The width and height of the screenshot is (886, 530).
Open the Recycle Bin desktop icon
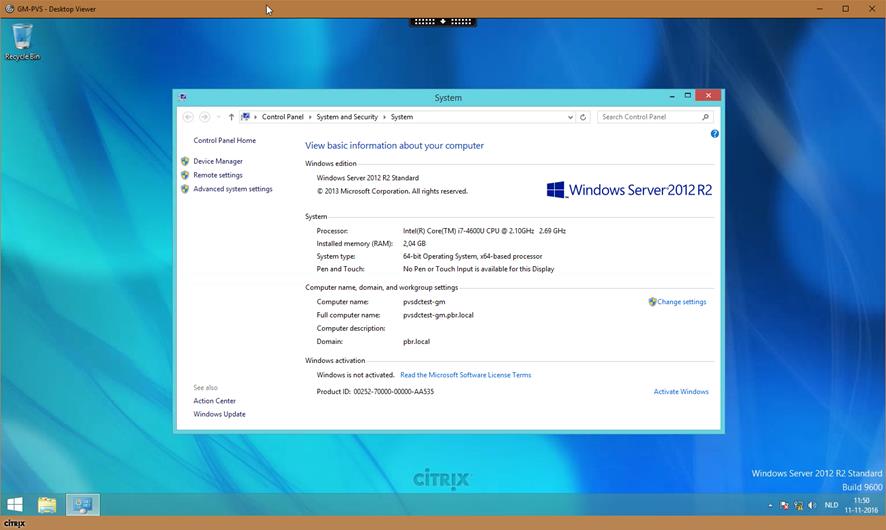pyautogui.click(x=23, y=41)
